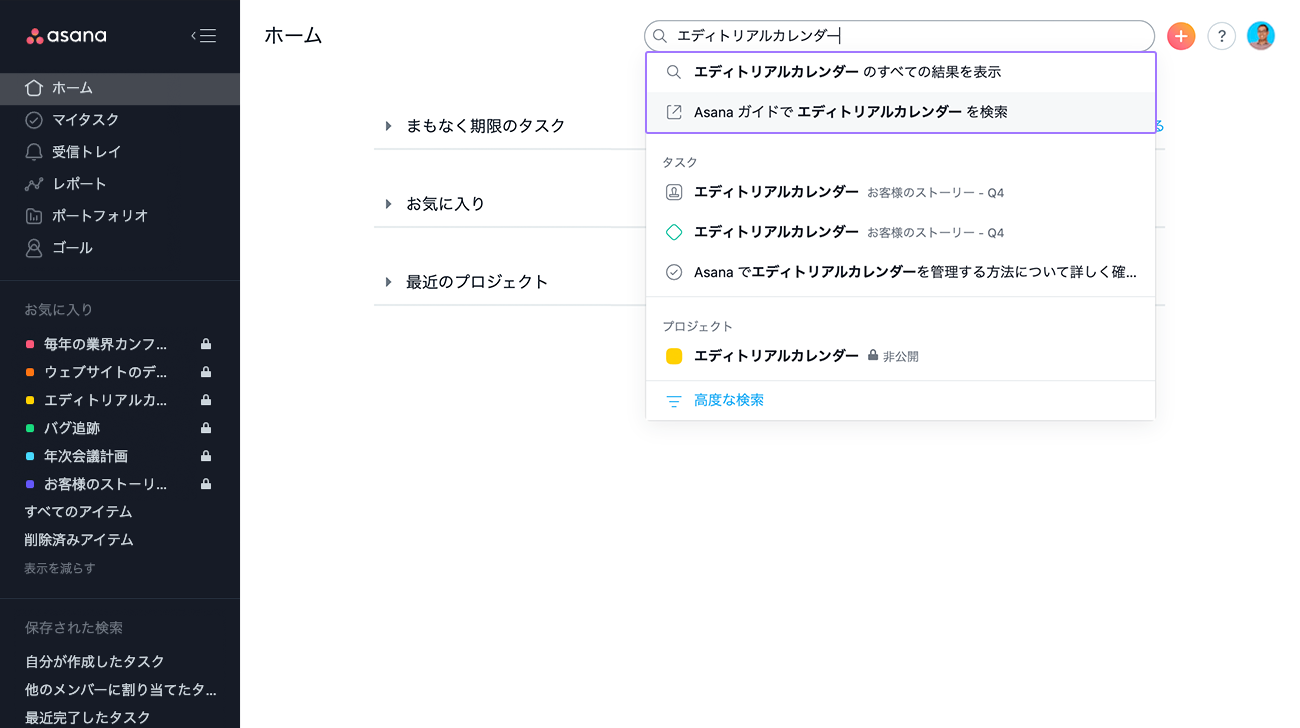Image resolution: width=1300 pixels, height=728 pixels.
Task: Expand the お気に入り section on home
Action: pos(388,204)
